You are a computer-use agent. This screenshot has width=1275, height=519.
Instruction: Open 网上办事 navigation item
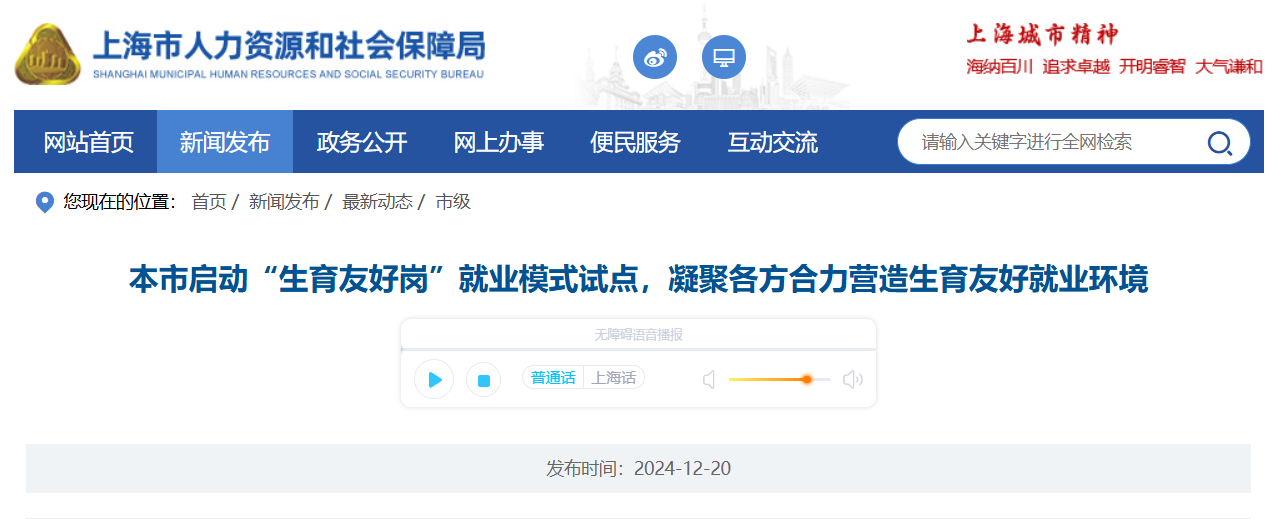tap(499, 142)
